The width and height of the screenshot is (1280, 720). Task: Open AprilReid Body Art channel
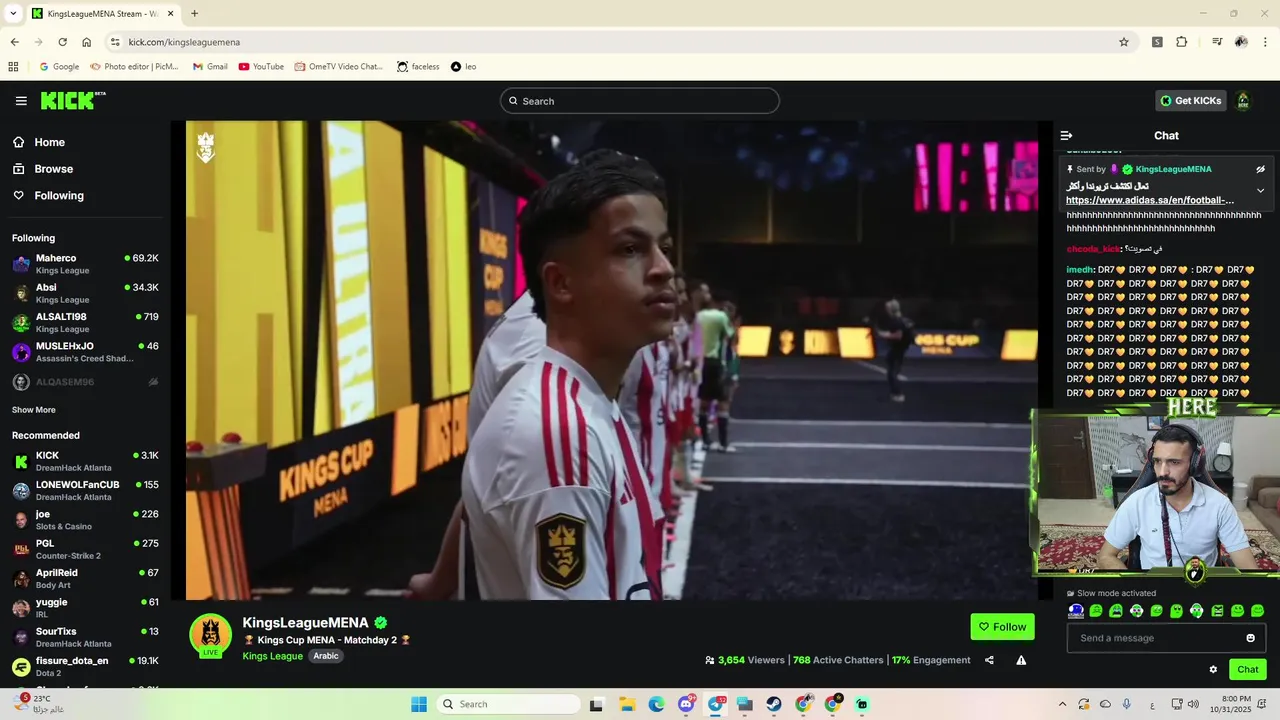coord(85,579)
